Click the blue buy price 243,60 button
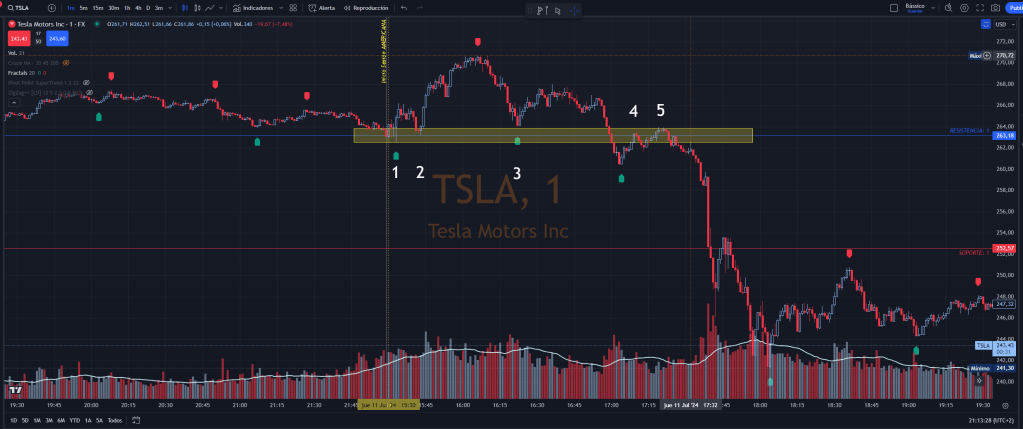The image size is (1023, 429). pos(57,38)
